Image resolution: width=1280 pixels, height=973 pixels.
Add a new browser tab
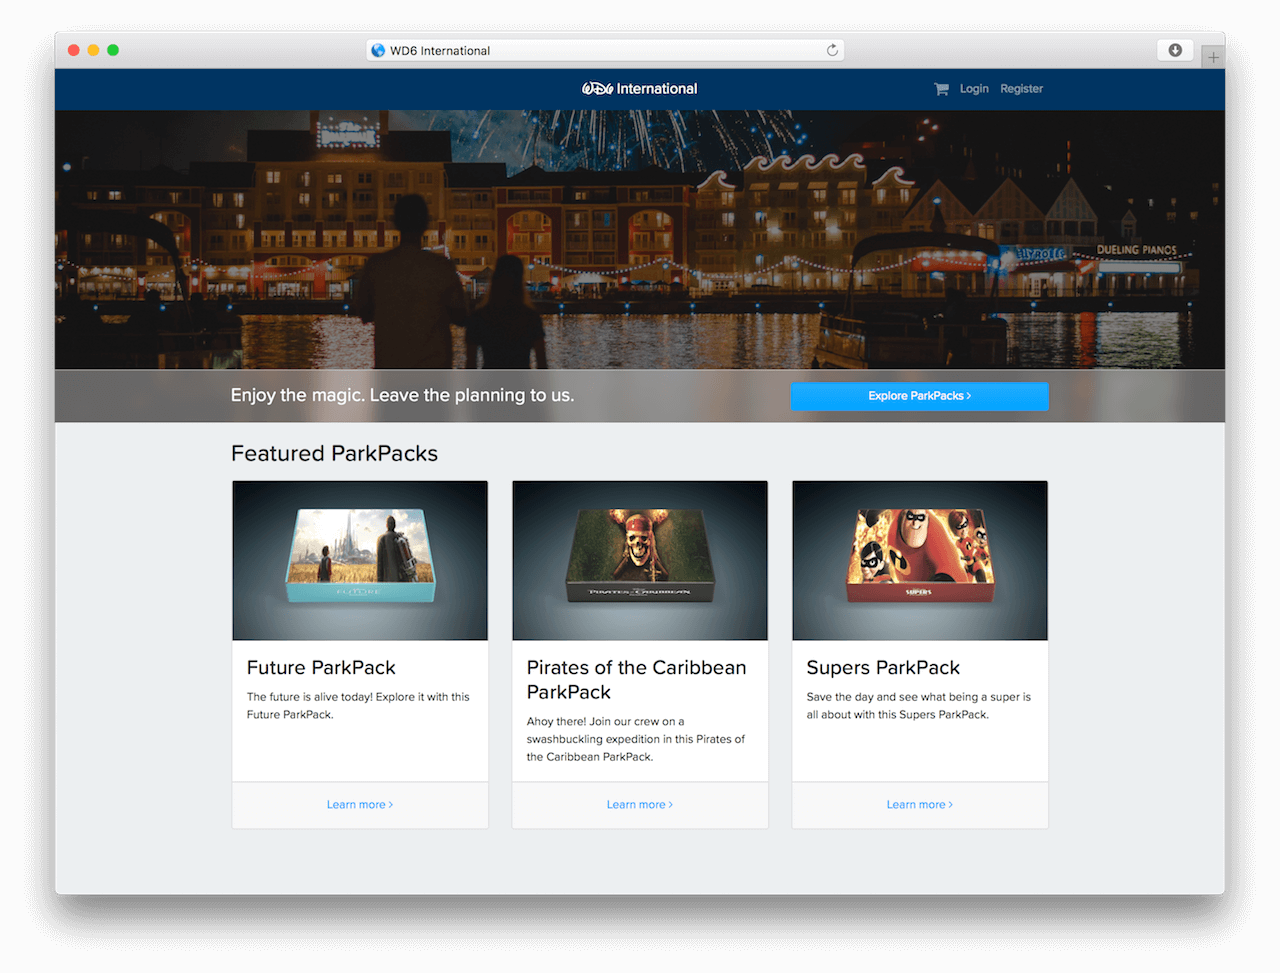click(1213, 57)
